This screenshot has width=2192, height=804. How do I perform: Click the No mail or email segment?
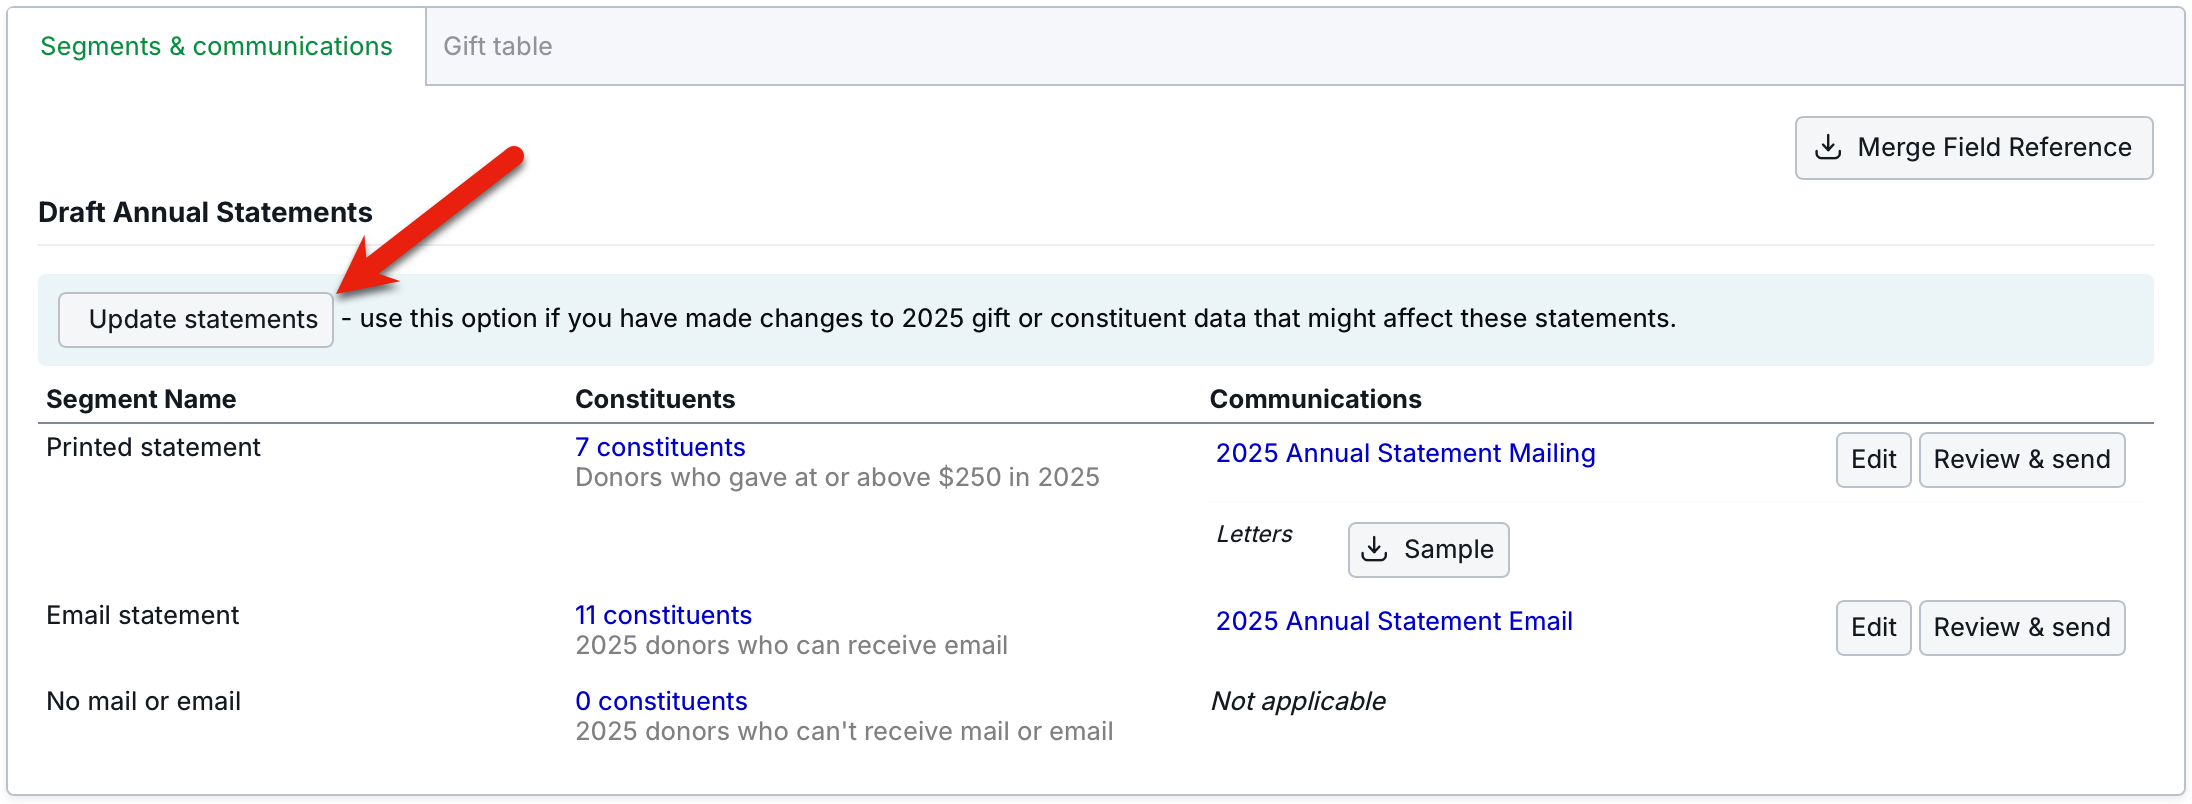tap(144, 701)
